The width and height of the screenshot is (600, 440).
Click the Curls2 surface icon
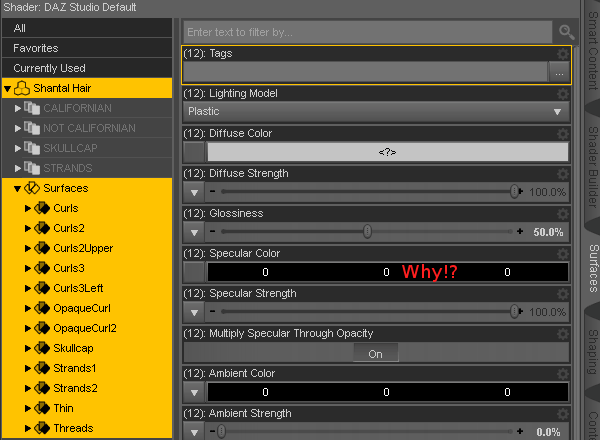(42, 228)
